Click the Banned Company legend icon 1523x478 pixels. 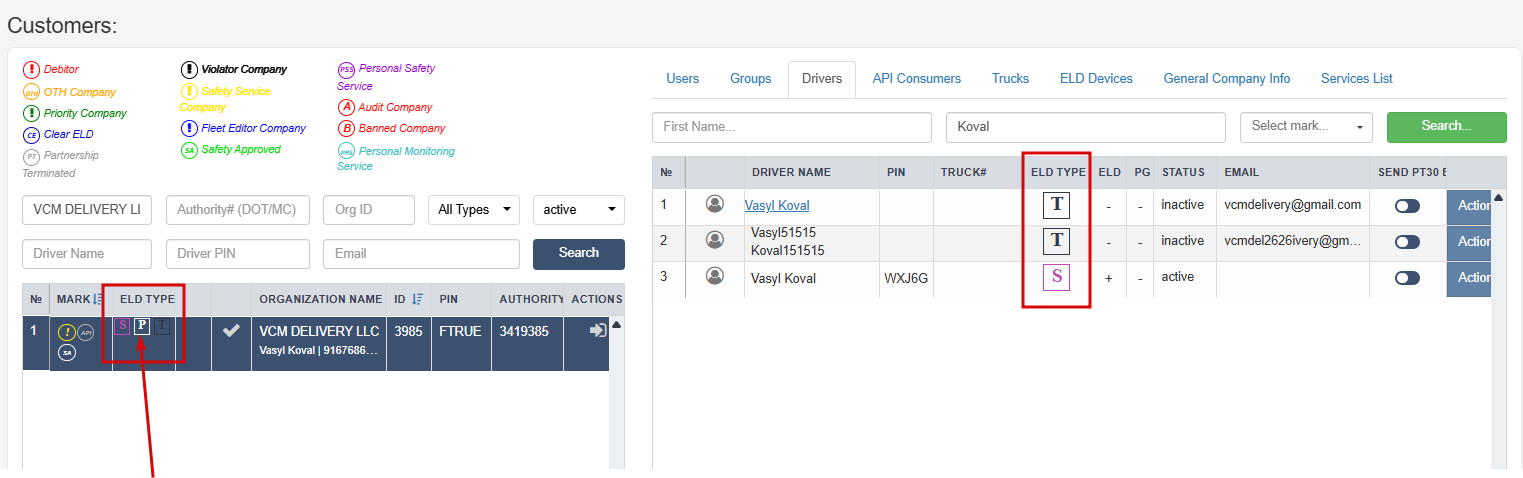346,128
